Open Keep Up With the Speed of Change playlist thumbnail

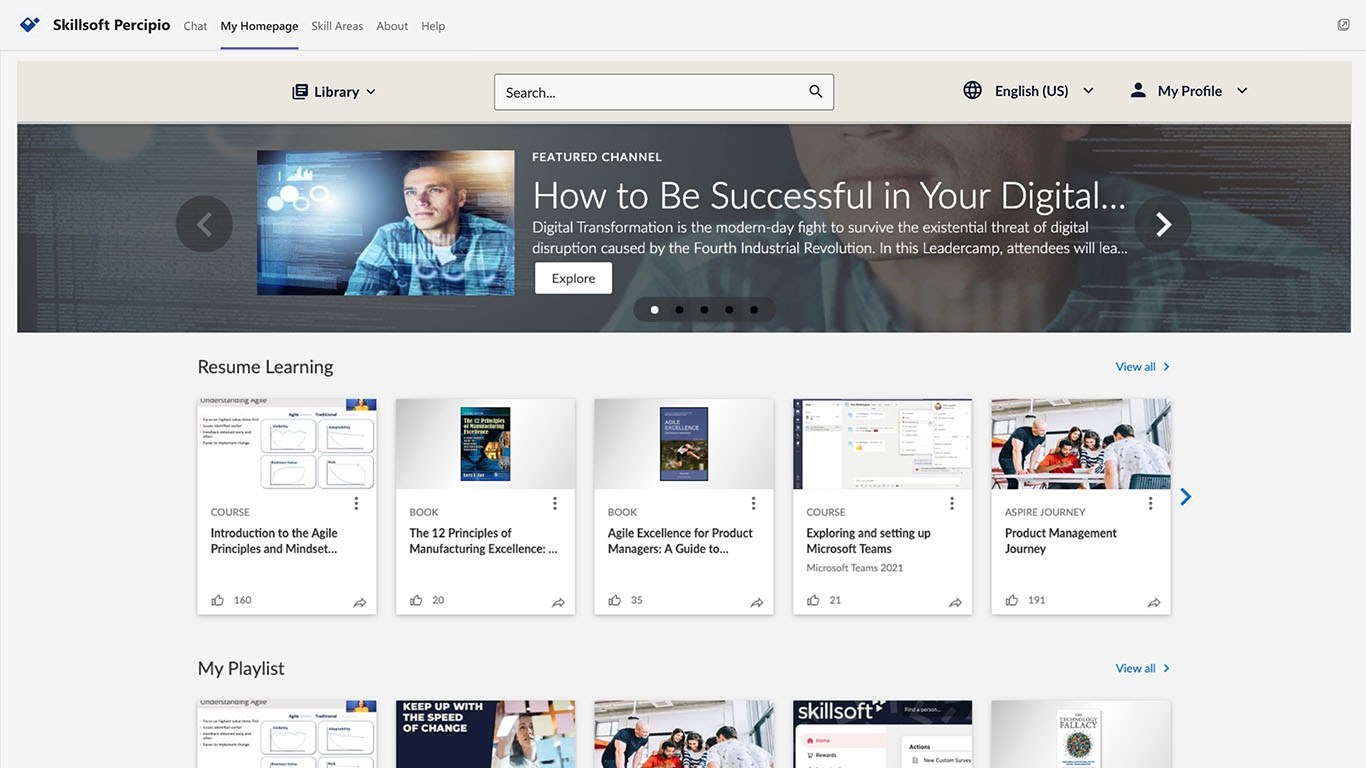coord(485,734)
